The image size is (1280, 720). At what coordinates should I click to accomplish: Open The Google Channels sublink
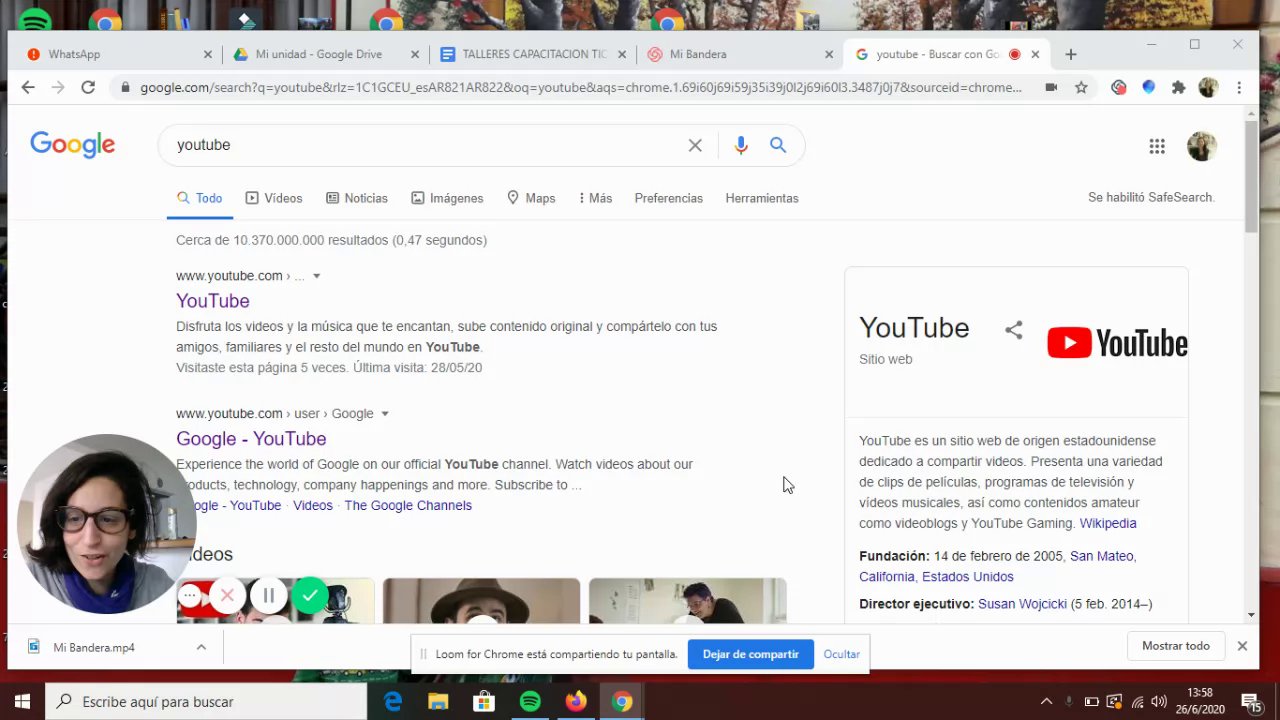click(x=408, y=505)
